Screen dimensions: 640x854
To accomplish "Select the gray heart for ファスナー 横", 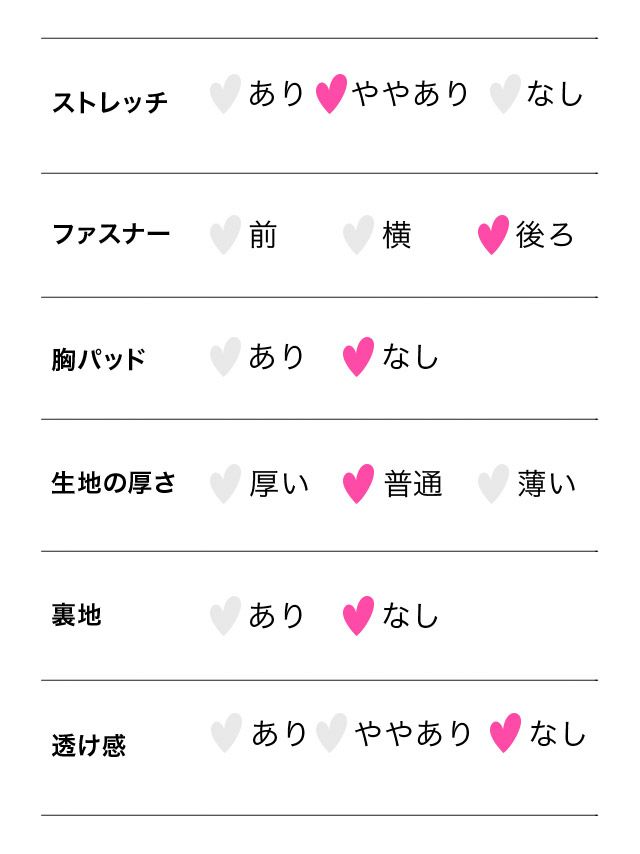I will (x=358, y=236).
